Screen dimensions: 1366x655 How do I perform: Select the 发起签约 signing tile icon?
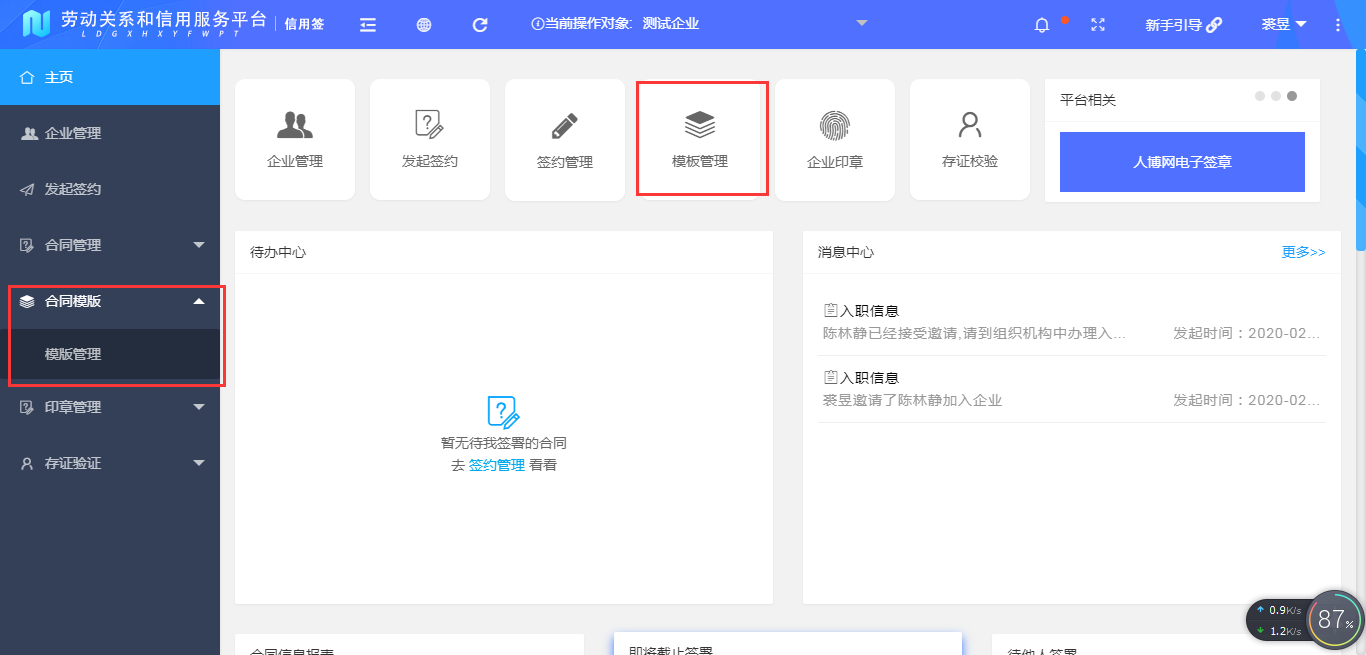(429, 124)
